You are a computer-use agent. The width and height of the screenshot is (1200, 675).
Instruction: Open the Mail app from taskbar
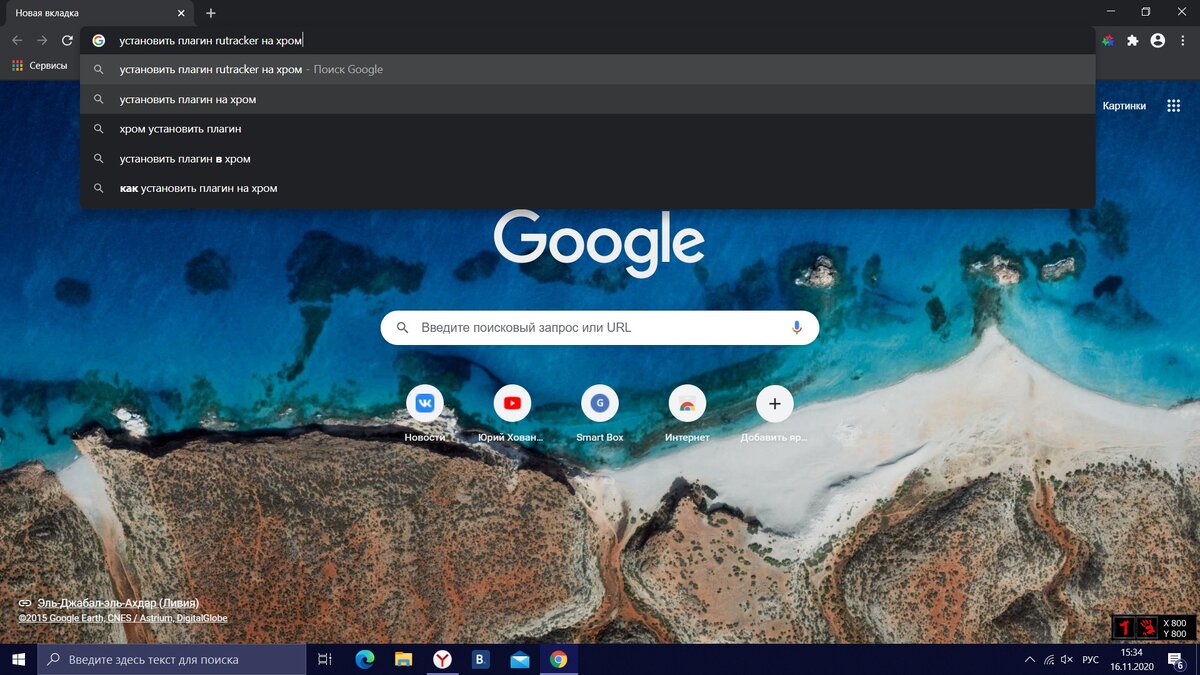click(520, 660)
